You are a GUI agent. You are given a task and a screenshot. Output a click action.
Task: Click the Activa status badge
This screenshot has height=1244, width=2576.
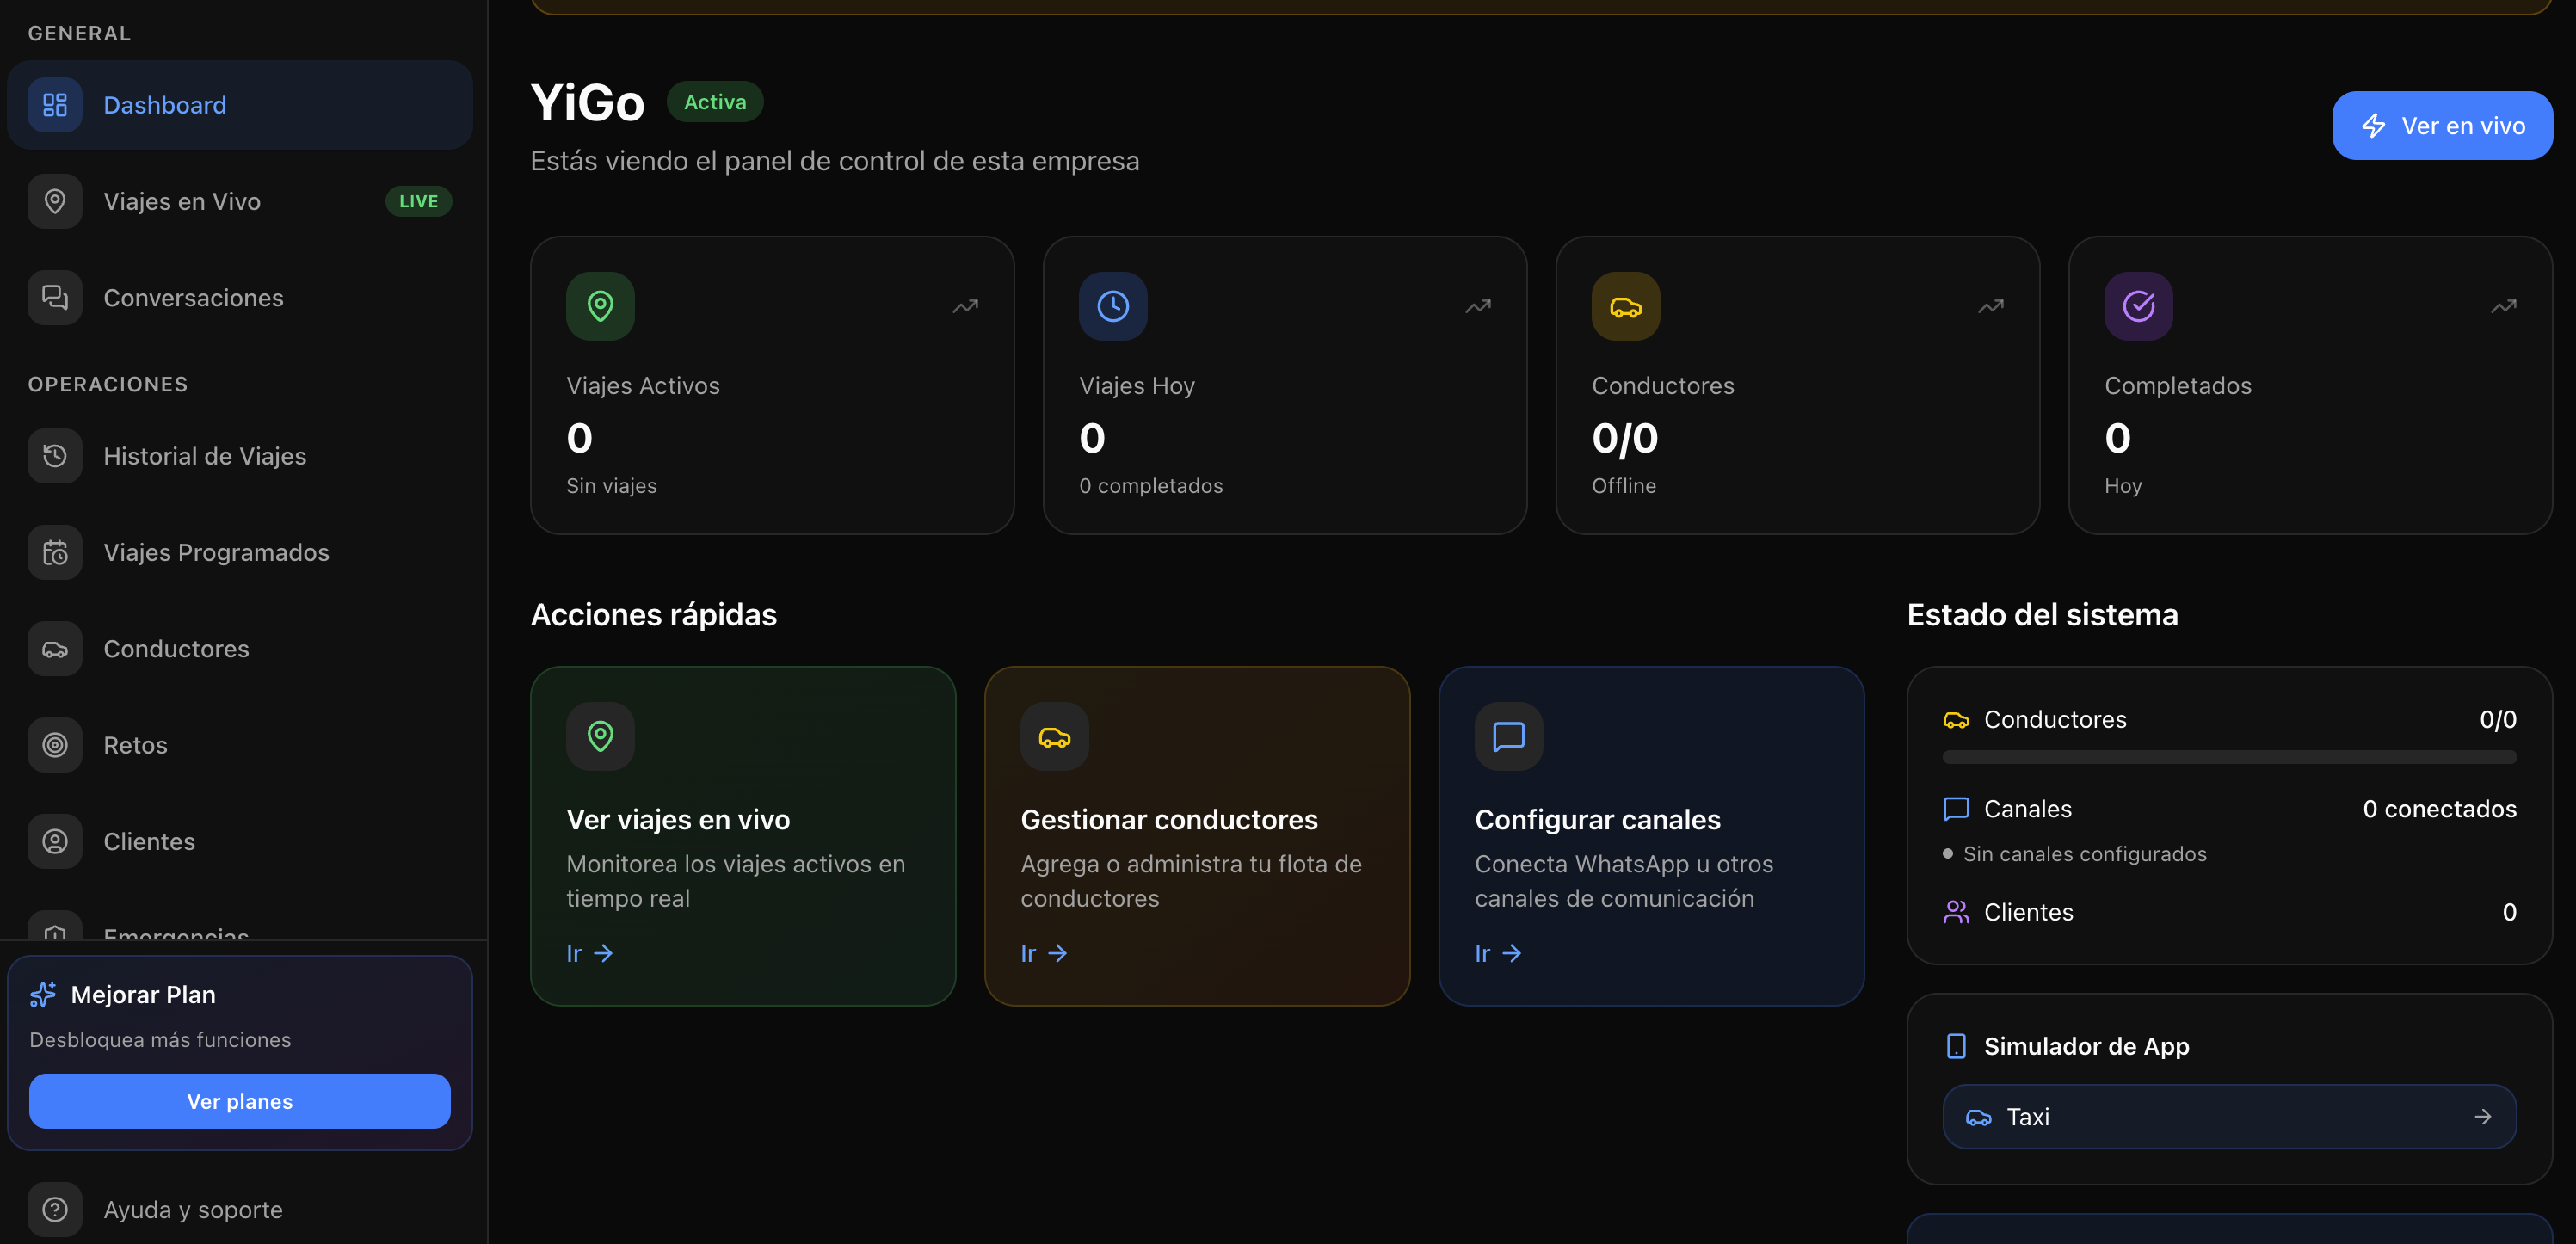[x=715, y=102]
